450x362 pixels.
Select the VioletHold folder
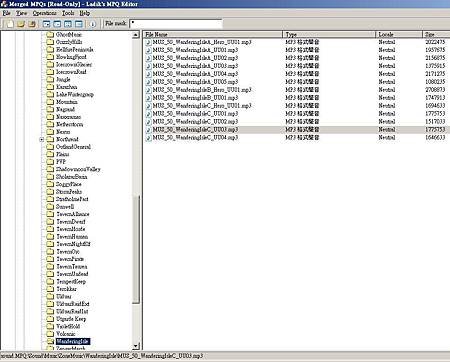point(68,326)
